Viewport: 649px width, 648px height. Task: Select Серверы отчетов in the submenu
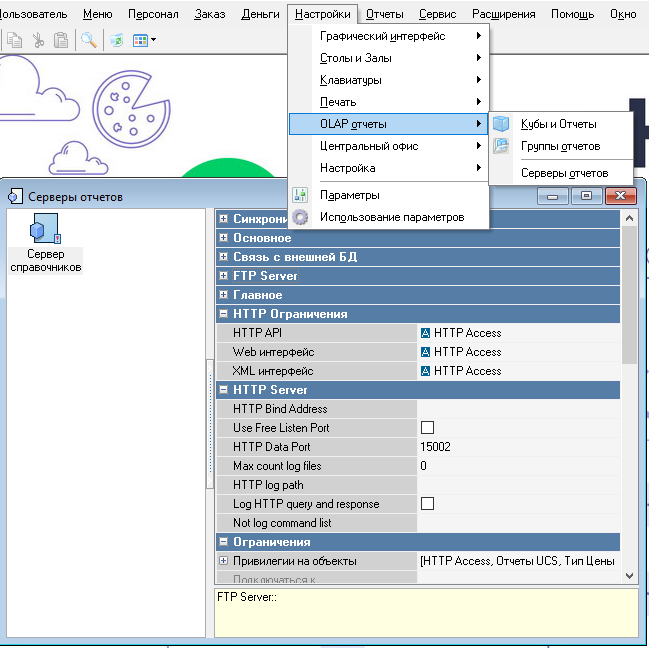coord(564,173)
